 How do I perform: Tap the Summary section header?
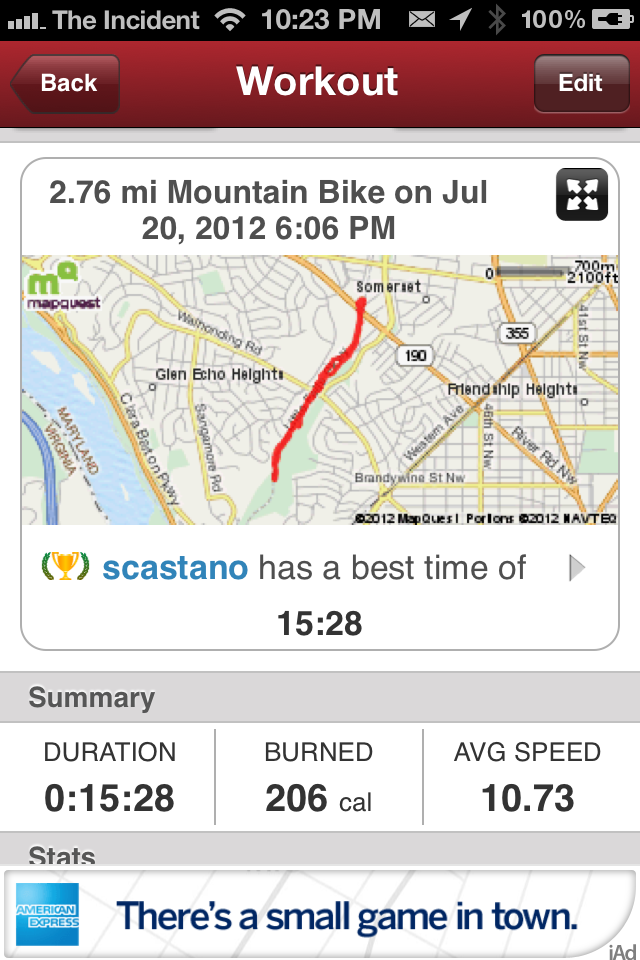click(320, 697)
